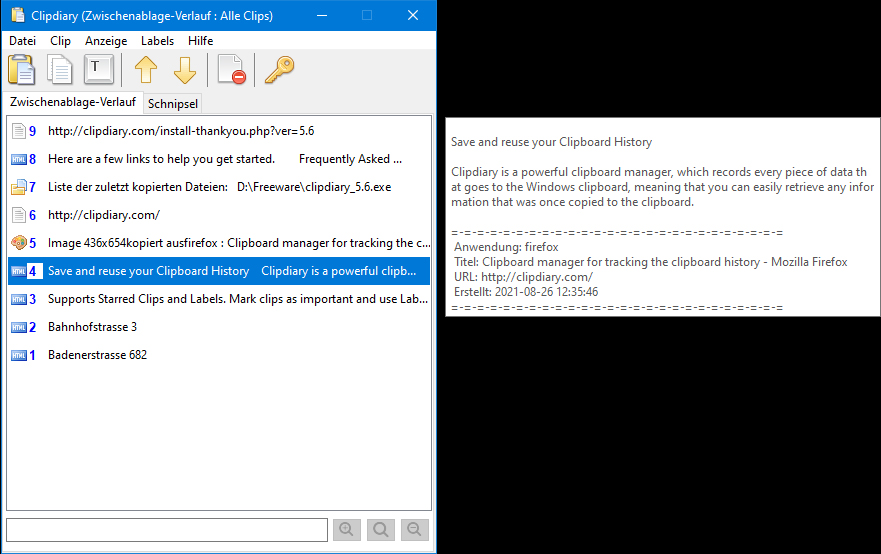Click the delete clip icon
The image size is (881, 554).
click(x=232, y=70)
